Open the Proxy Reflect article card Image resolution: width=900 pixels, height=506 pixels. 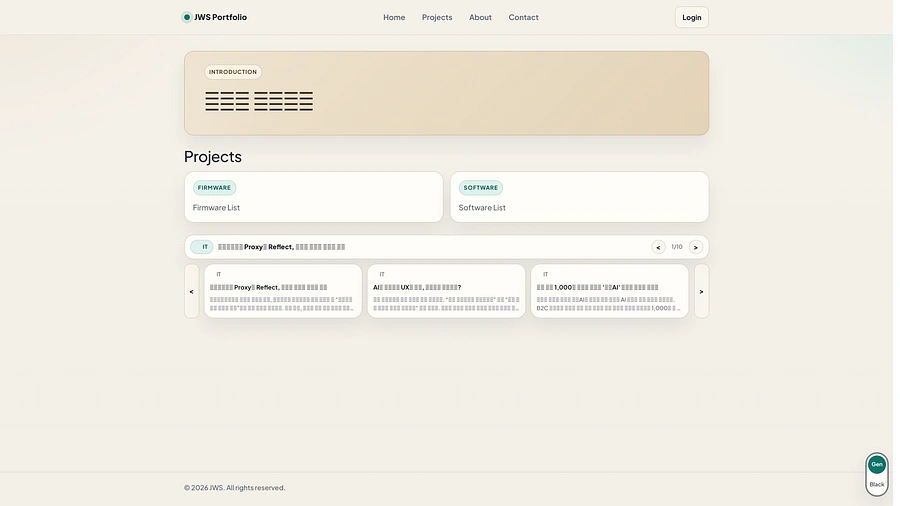click(x=283, y=291)
